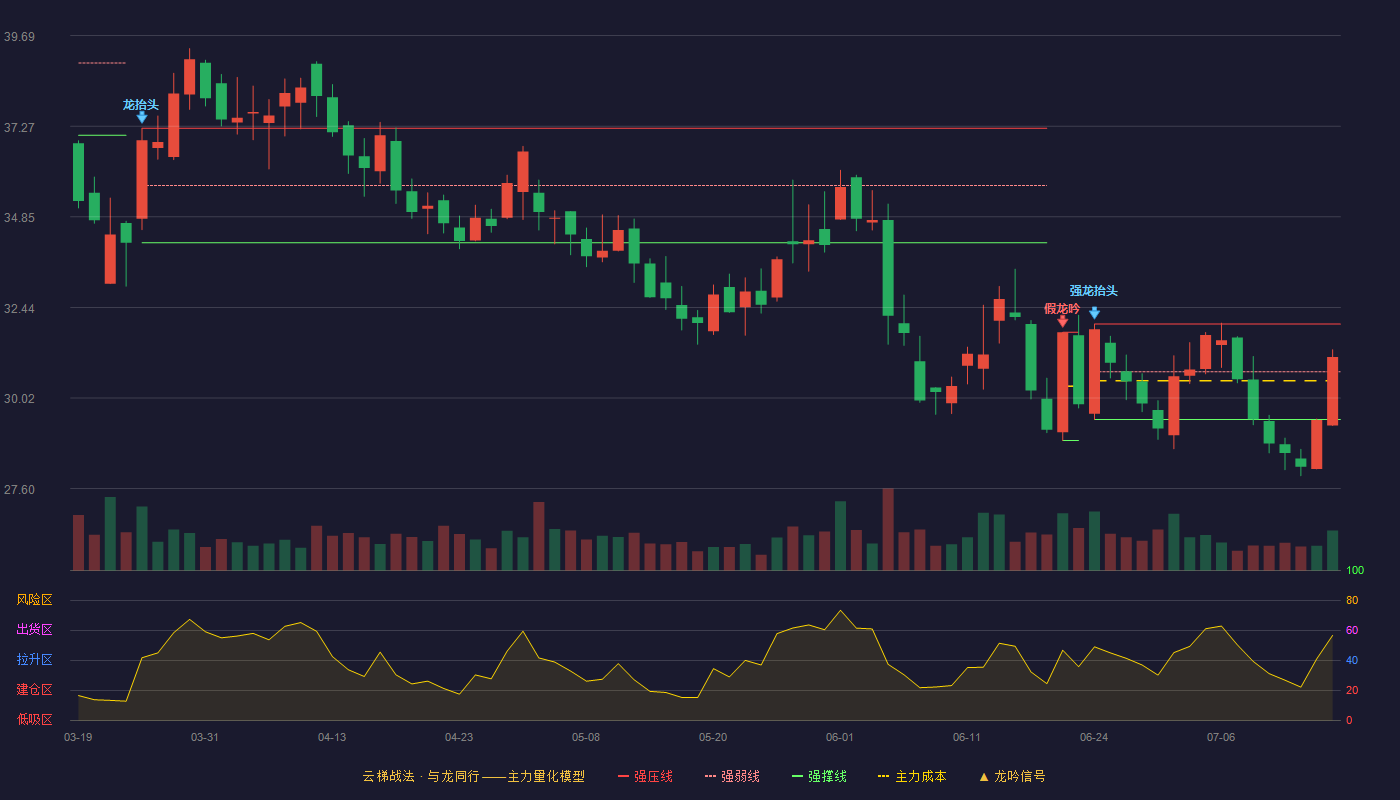Click the tallest red volume bar near 06-01

tap(888, 529)
